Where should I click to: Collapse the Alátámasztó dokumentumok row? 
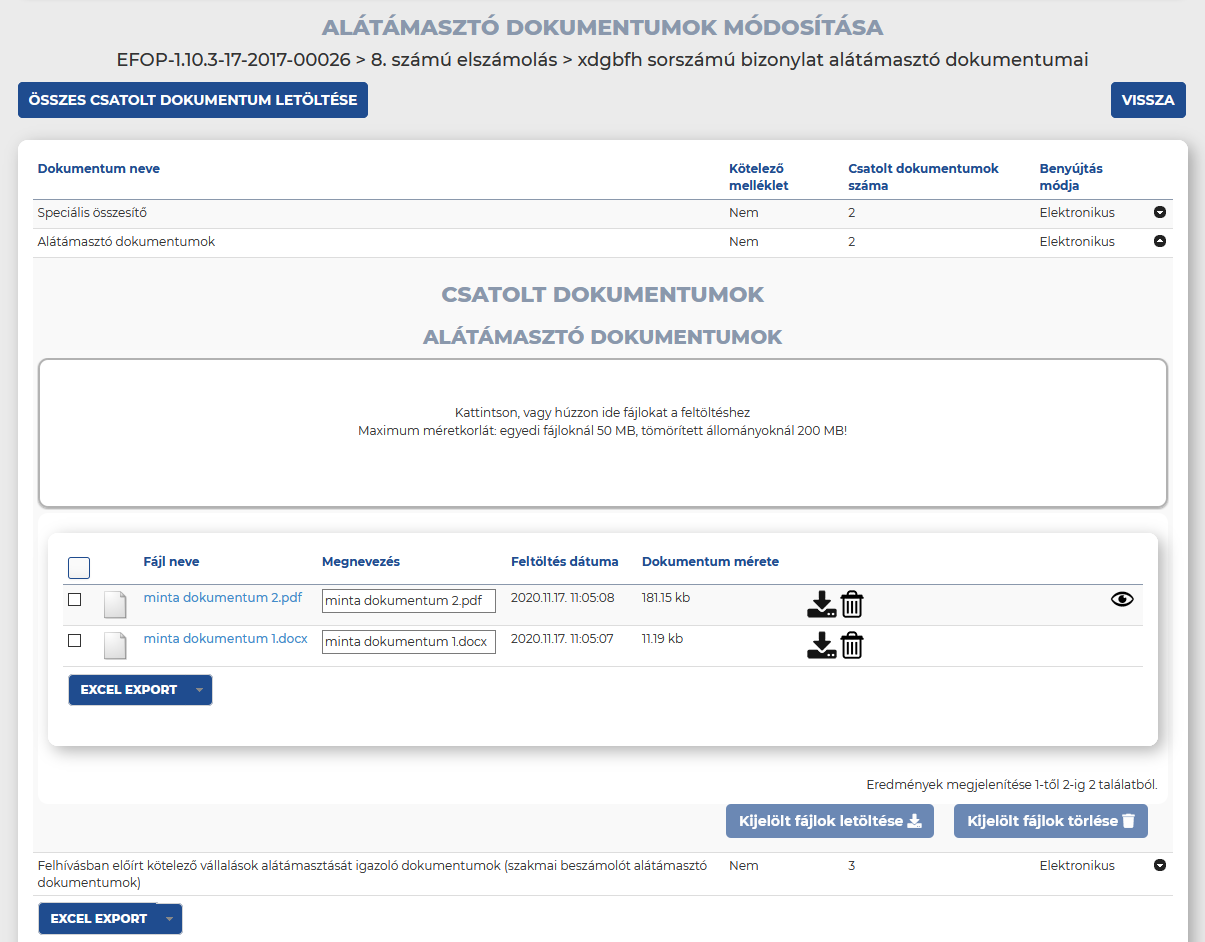coord(1160,241)
